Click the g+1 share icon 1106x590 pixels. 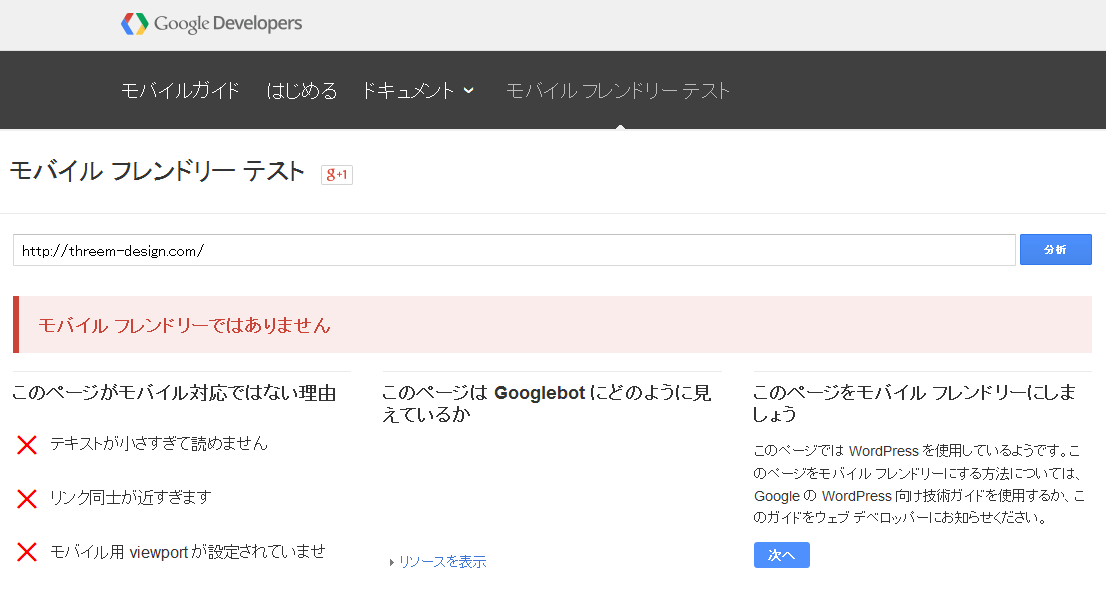tap(337, 174)
